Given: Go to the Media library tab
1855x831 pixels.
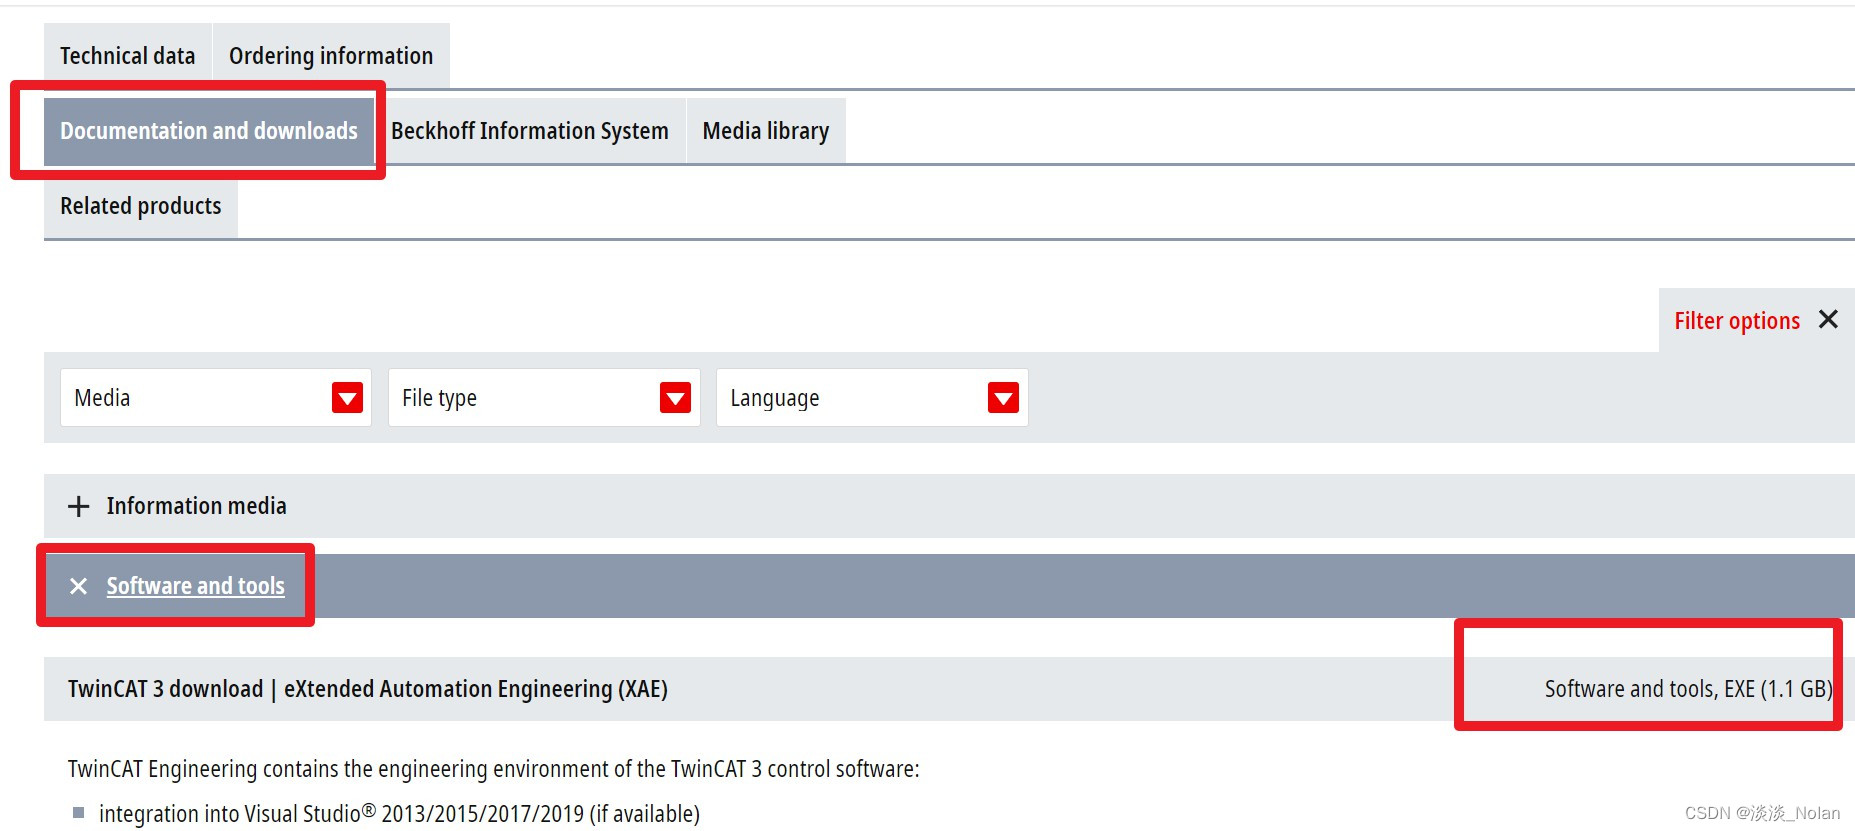Looking at the screenshot, I should [x=766, y=131].
